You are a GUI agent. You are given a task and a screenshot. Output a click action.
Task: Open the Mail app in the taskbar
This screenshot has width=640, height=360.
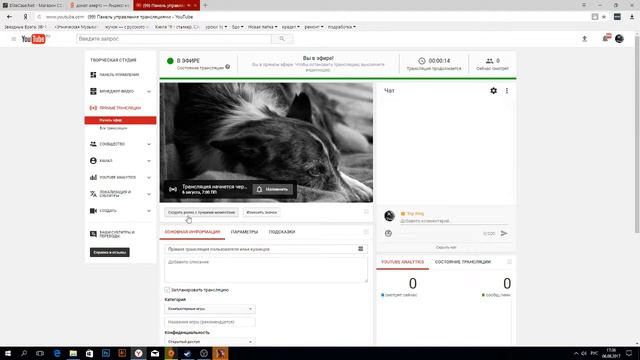click(x=155, y=353)
